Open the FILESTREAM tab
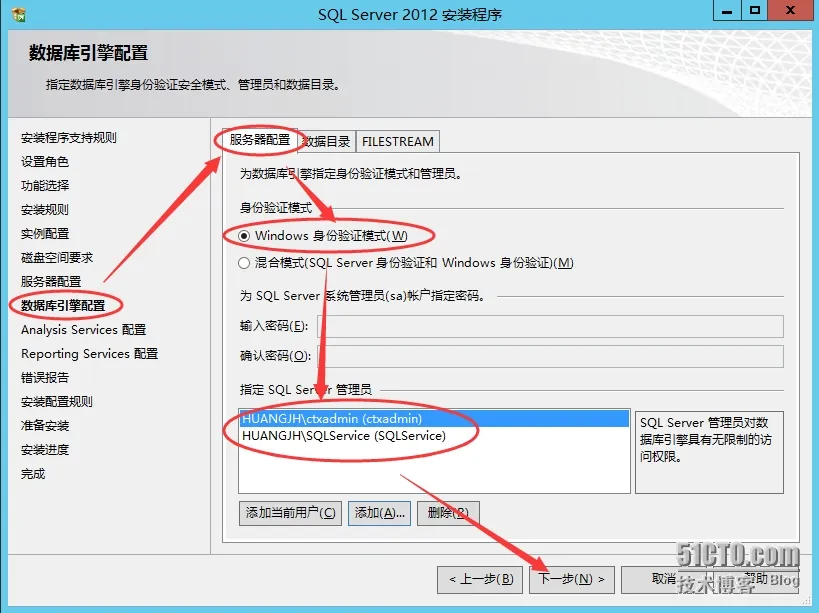The width and height of the screenshot is (819, 613). pos(397,142)
